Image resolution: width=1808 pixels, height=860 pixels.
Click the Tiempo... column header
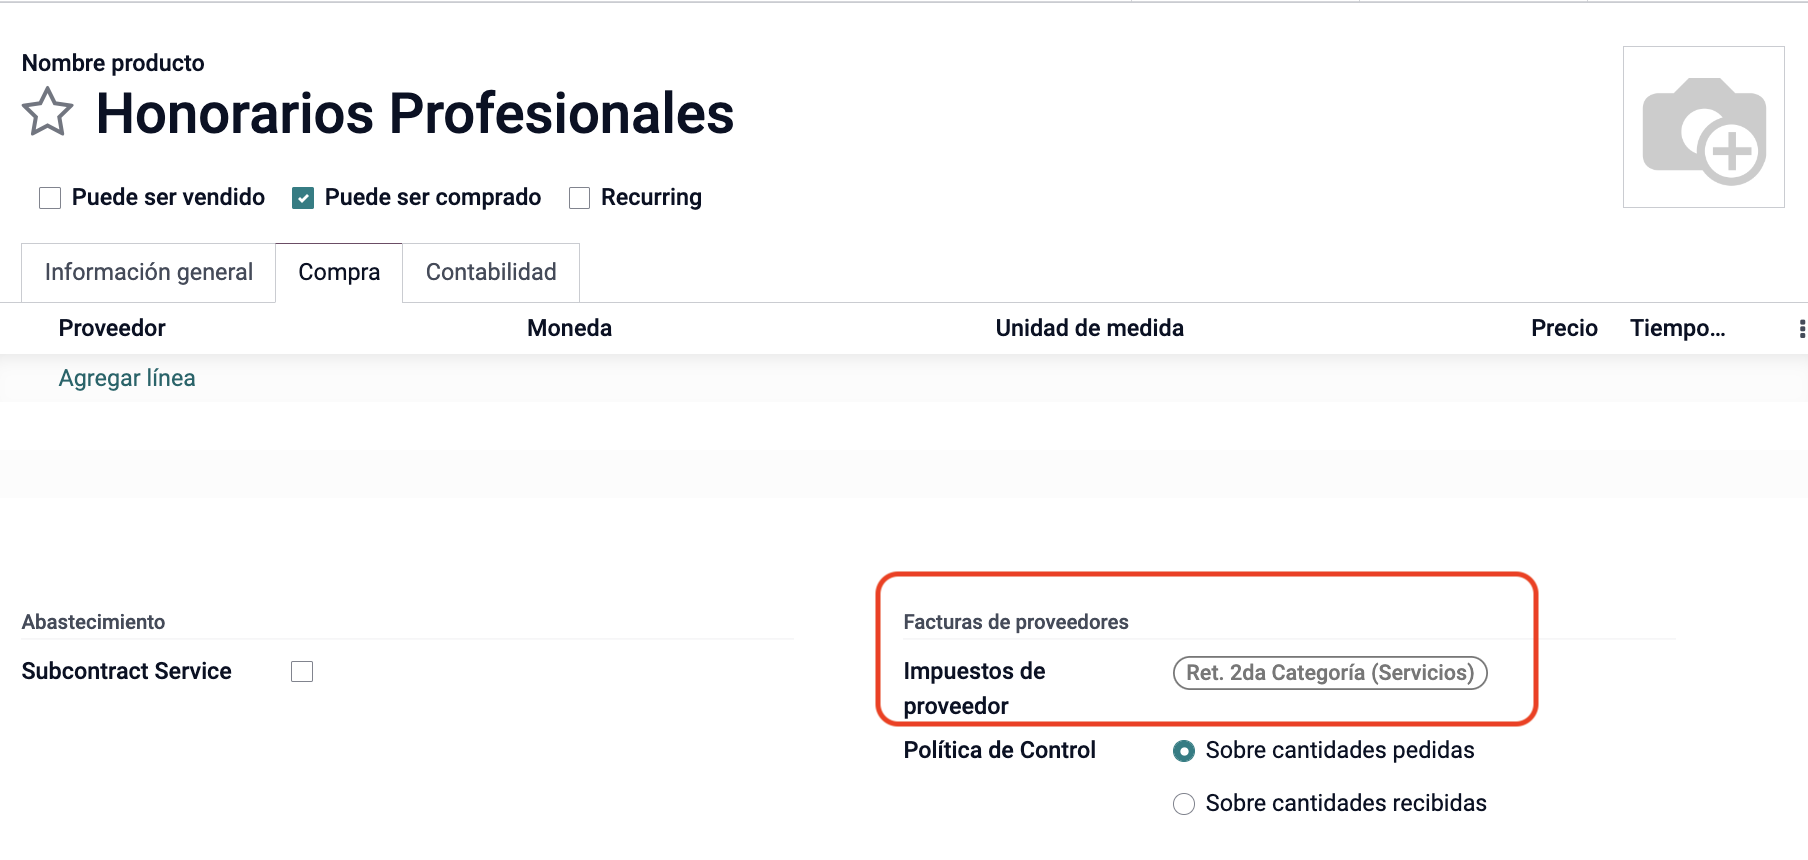click(x=1678, y=328)
